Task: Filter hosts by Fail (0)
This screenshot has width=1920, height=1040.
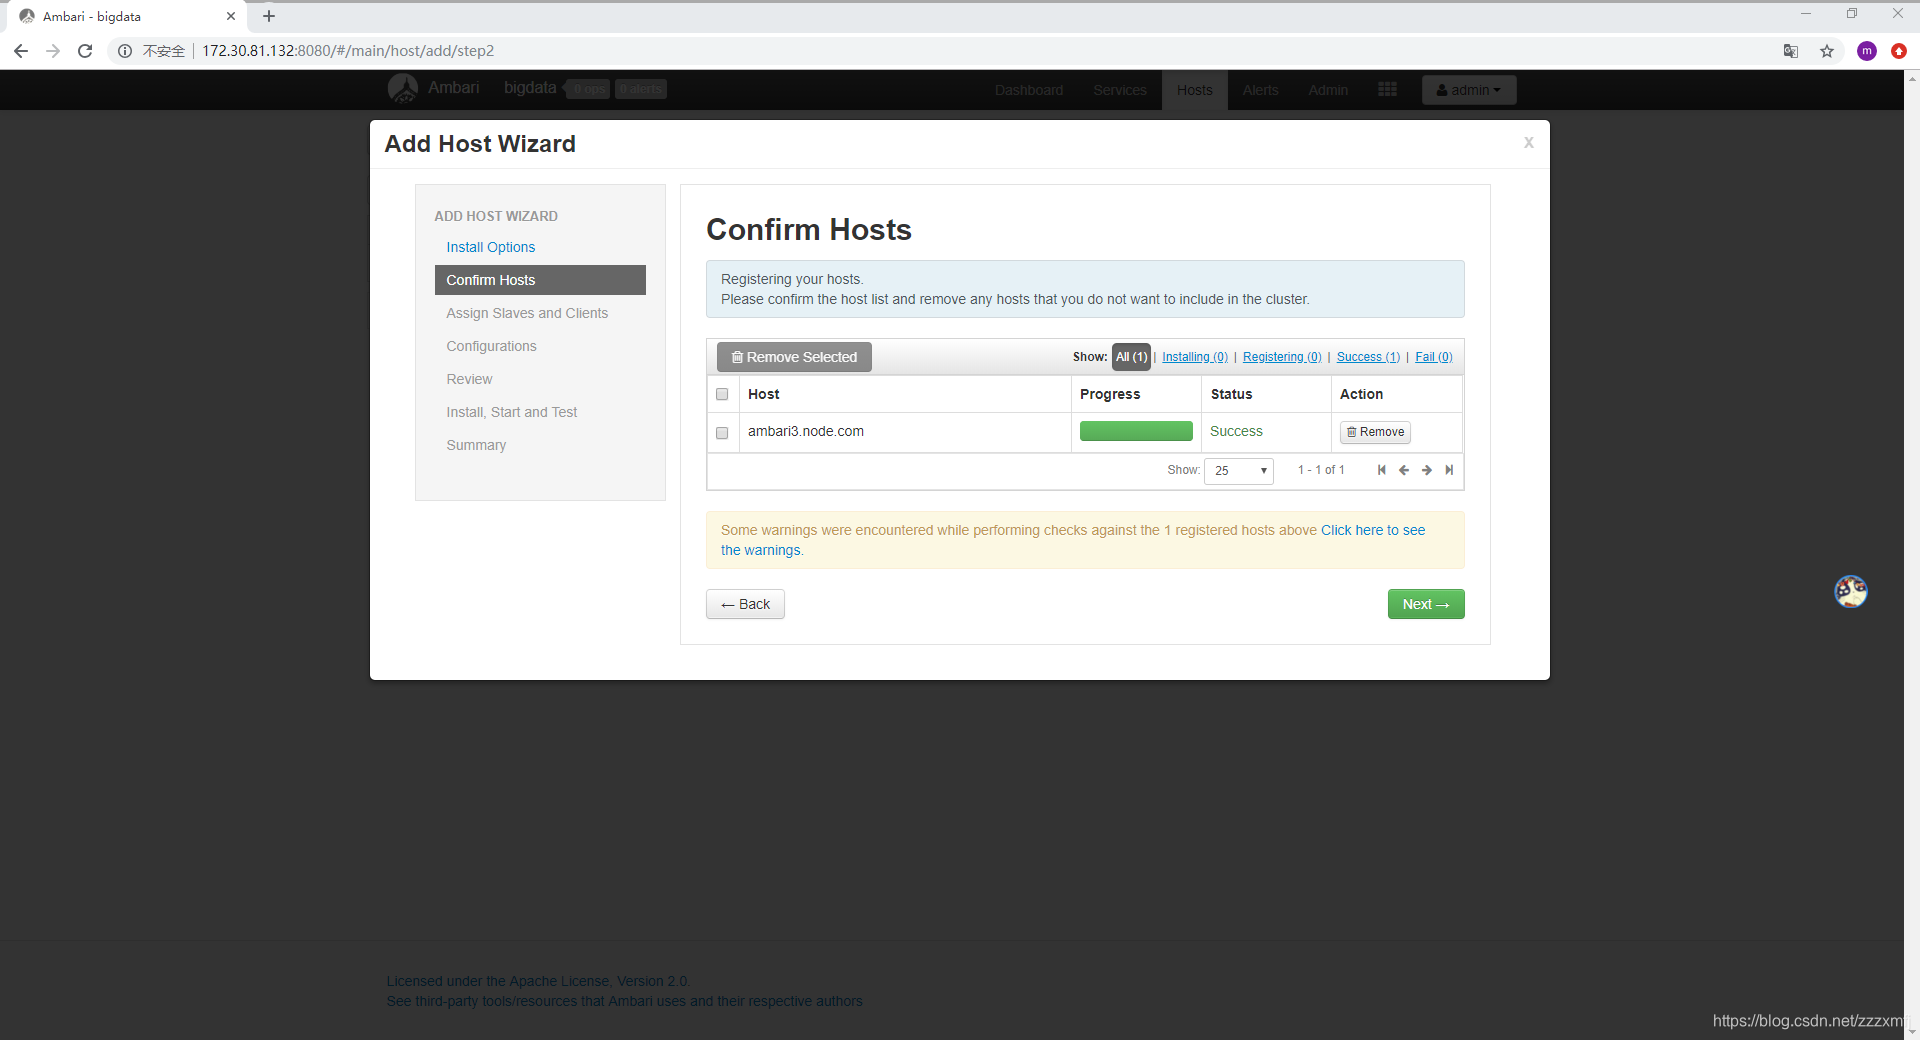Action: 1434,357
